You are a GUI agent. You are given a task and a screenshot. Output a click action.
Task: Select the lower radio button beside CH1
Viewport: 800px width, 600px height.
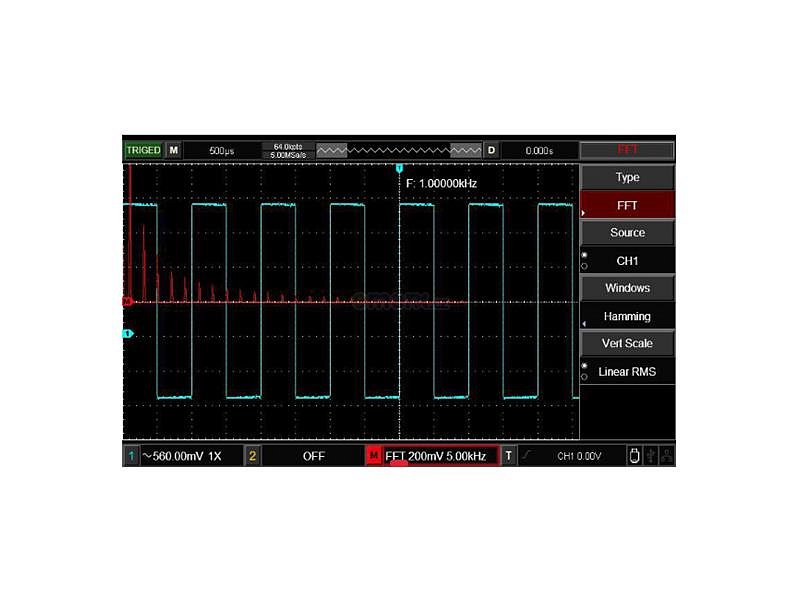point(584,266)
